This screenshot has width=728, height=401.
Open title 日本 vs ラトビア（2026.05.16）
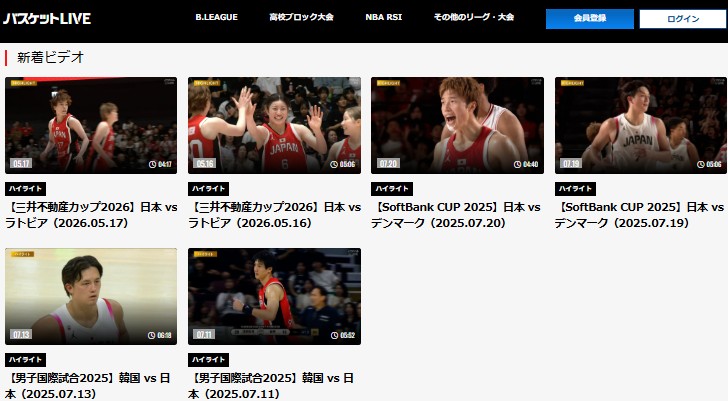274,215
